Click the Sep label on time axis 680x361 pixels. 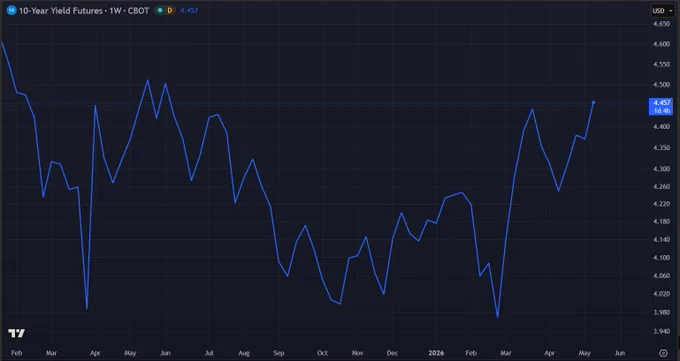pyautogui.click(x=279, y=353)
